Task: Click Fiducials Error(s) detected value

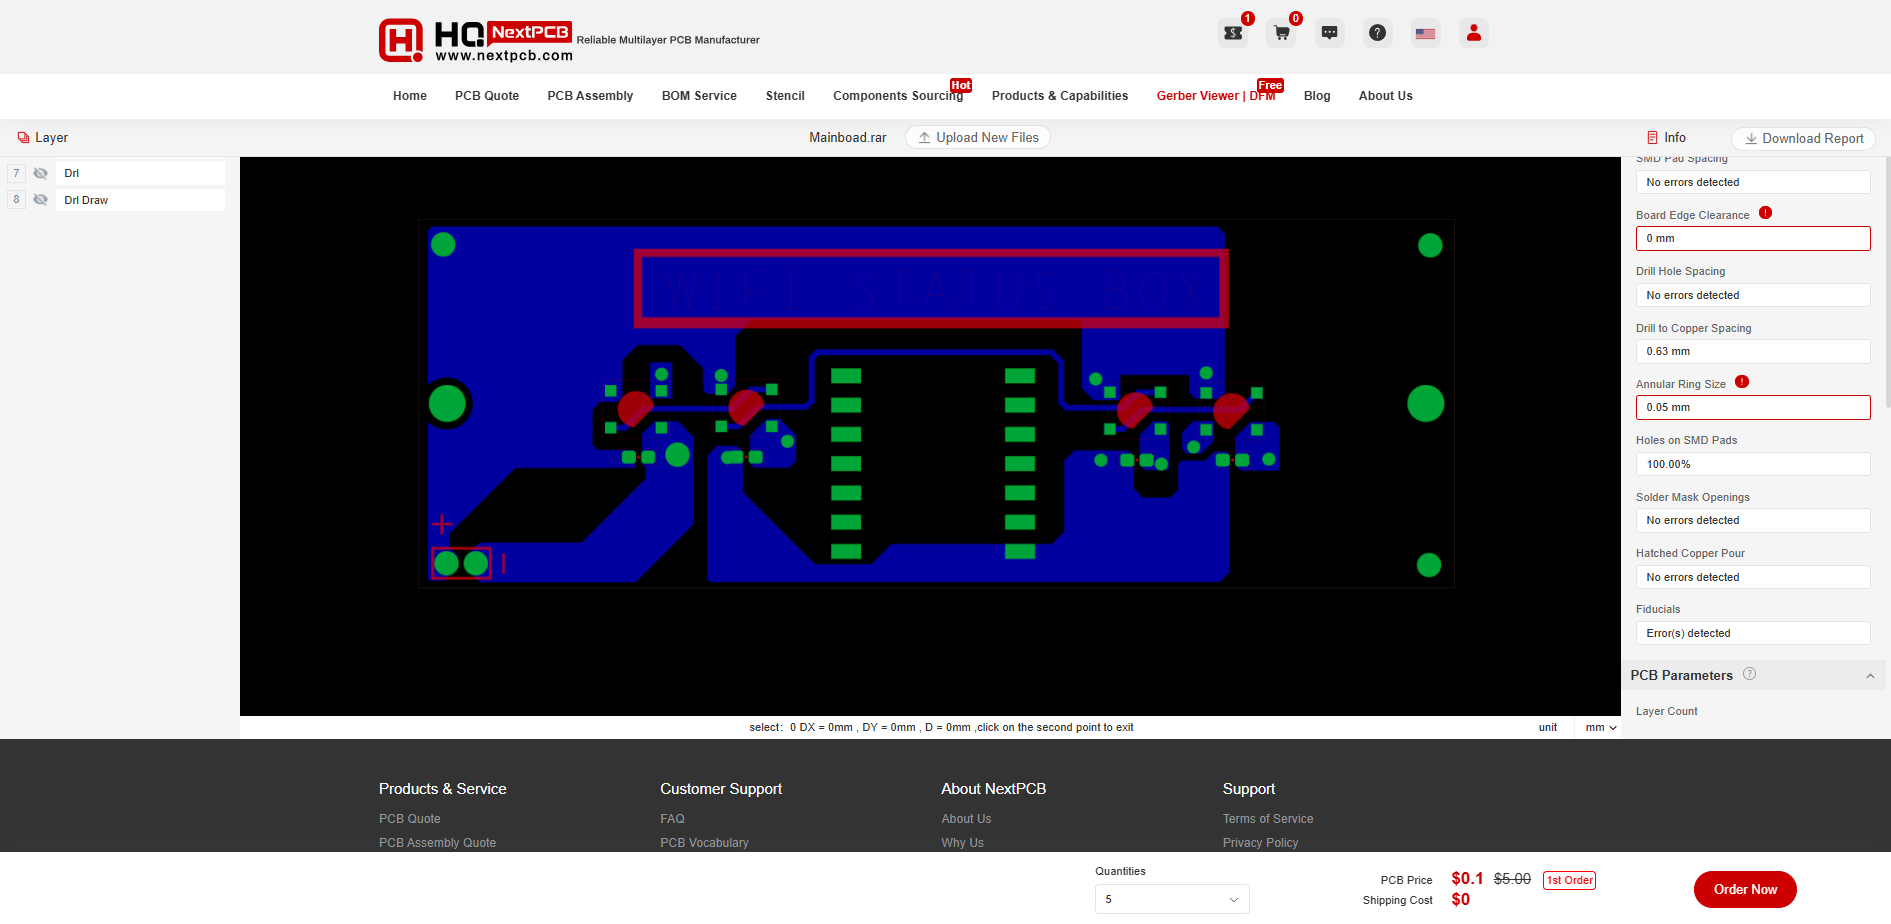Action: (x=1753, y=633)
